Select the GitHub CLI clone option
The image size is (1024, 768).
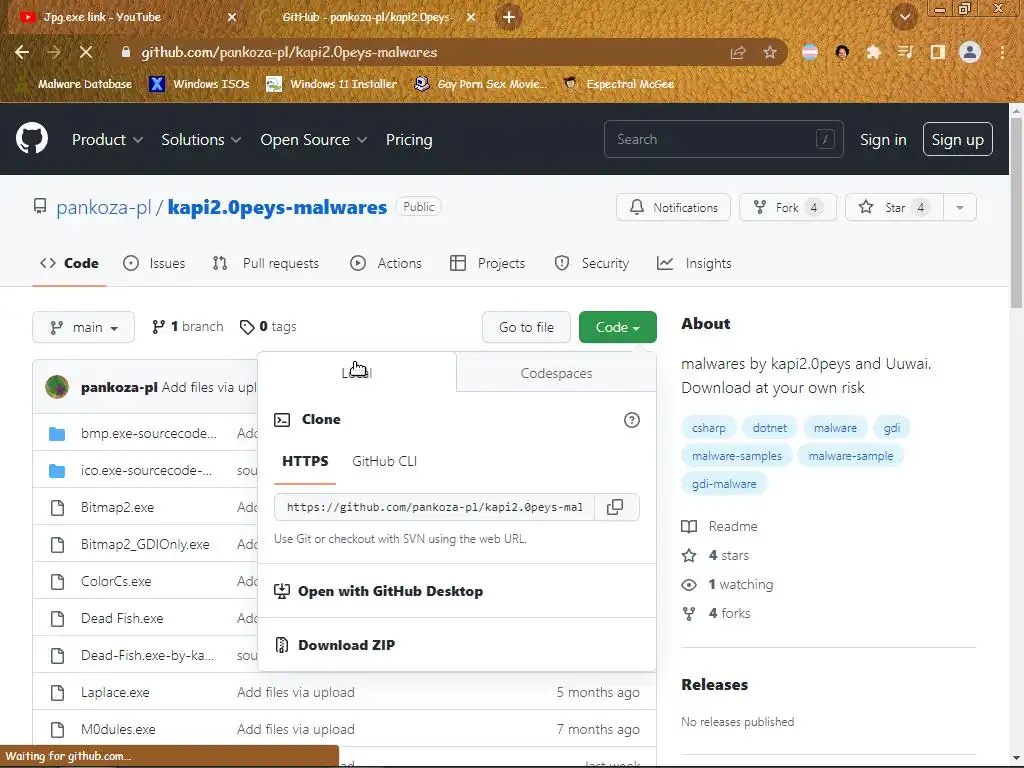click(385, 461)
